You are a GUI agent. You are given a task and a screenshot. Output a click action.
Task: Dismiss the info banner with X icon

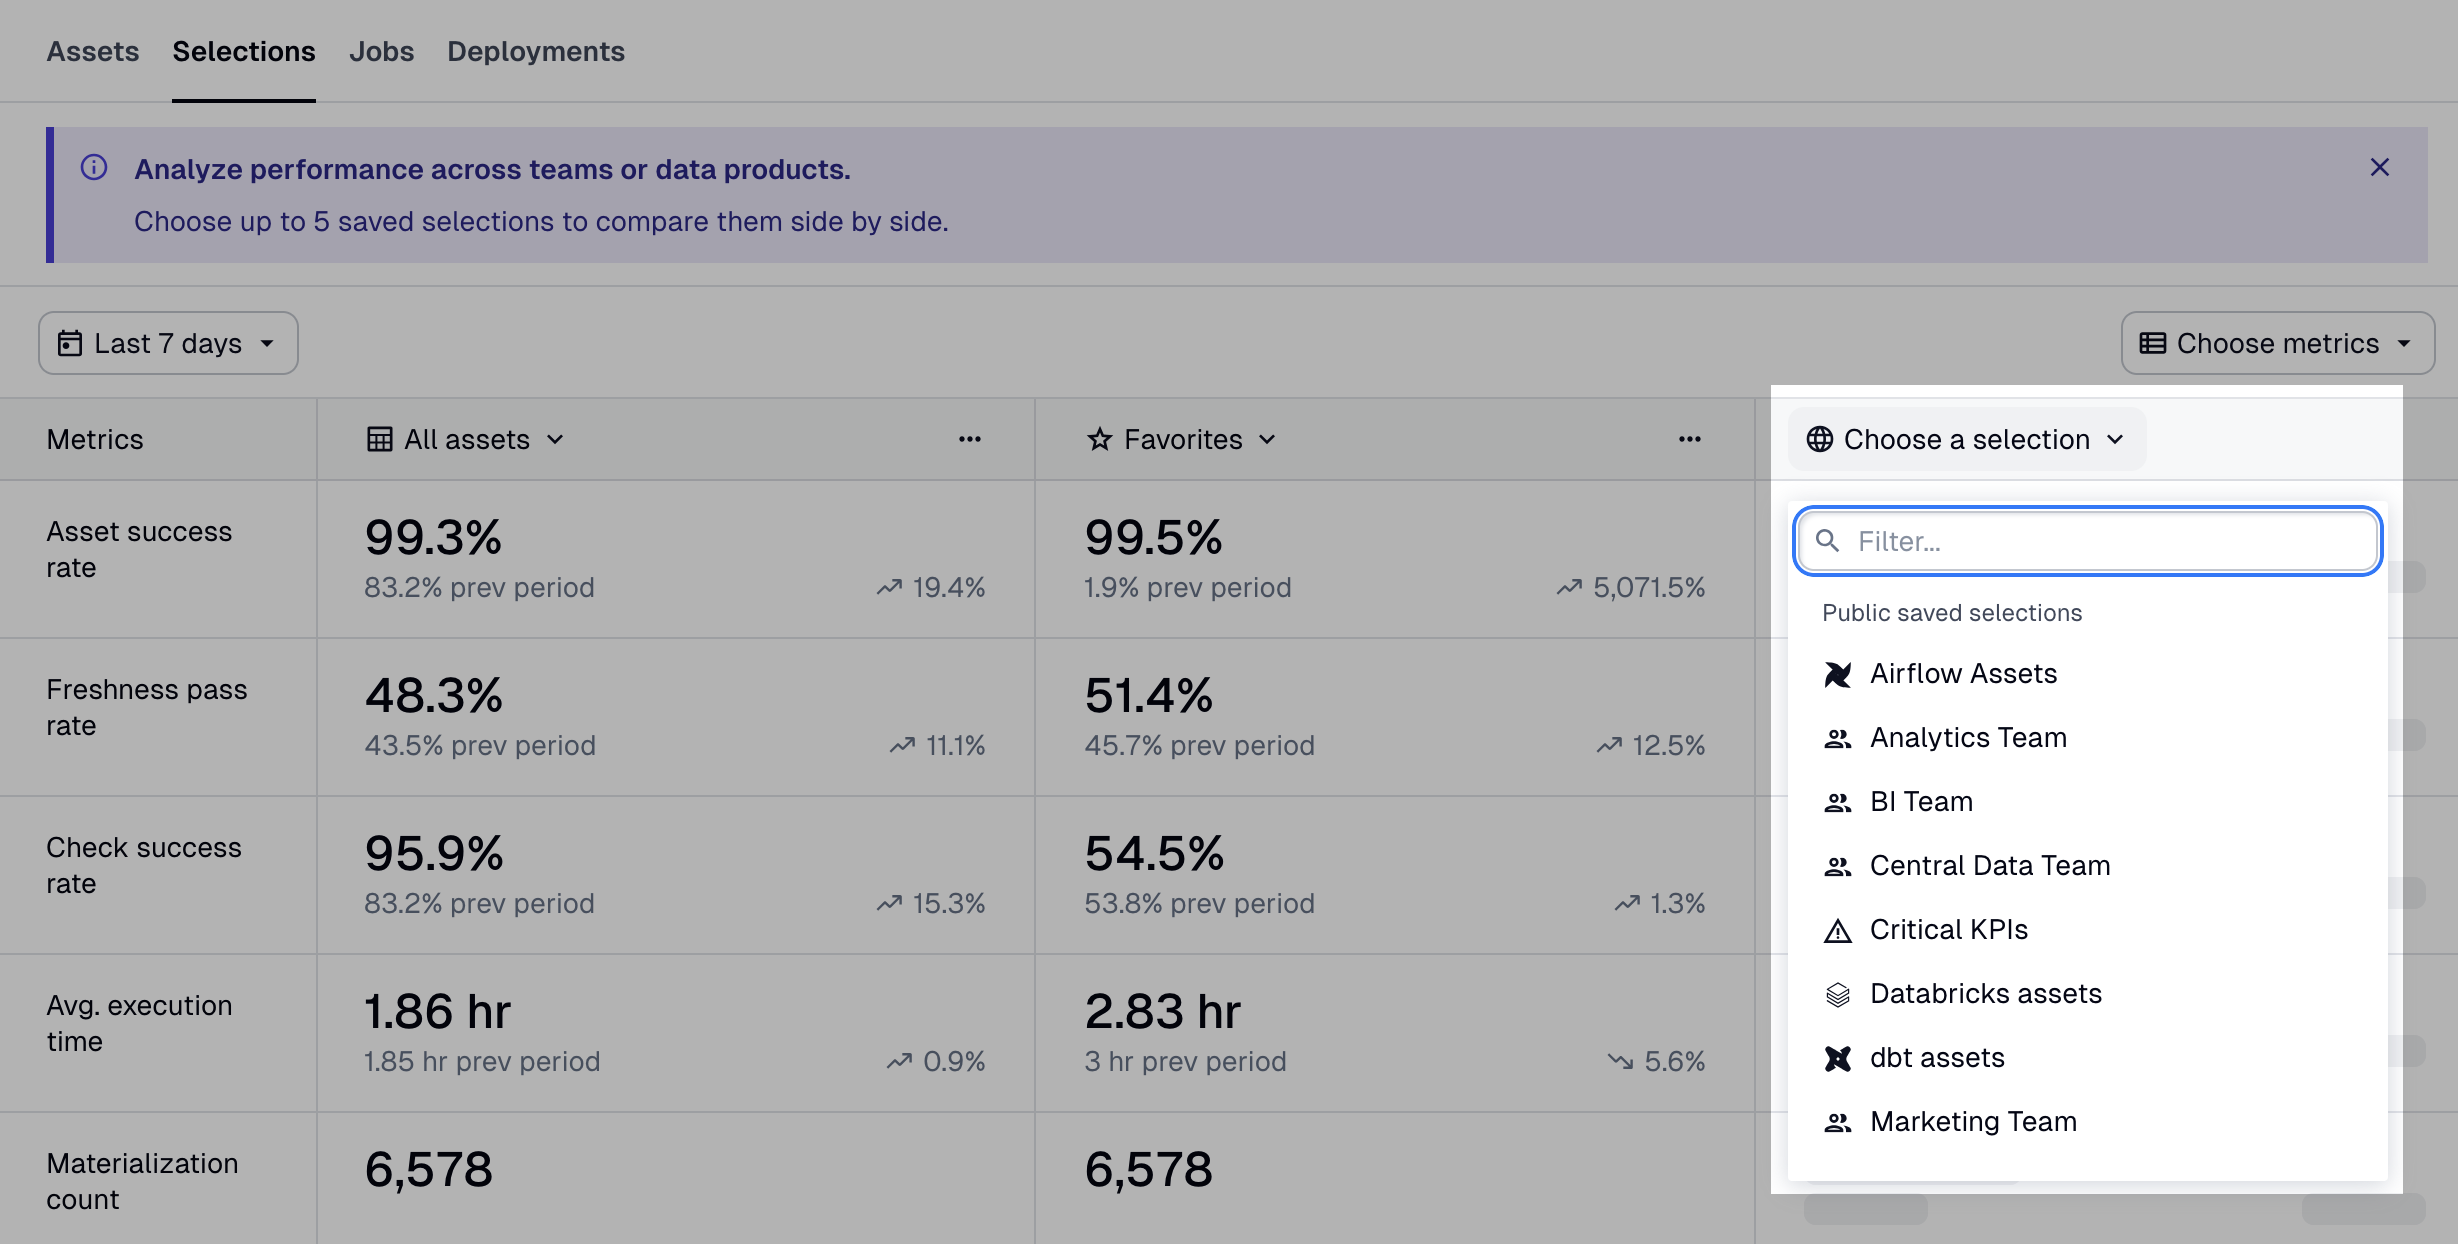(x=2379, y=168)
